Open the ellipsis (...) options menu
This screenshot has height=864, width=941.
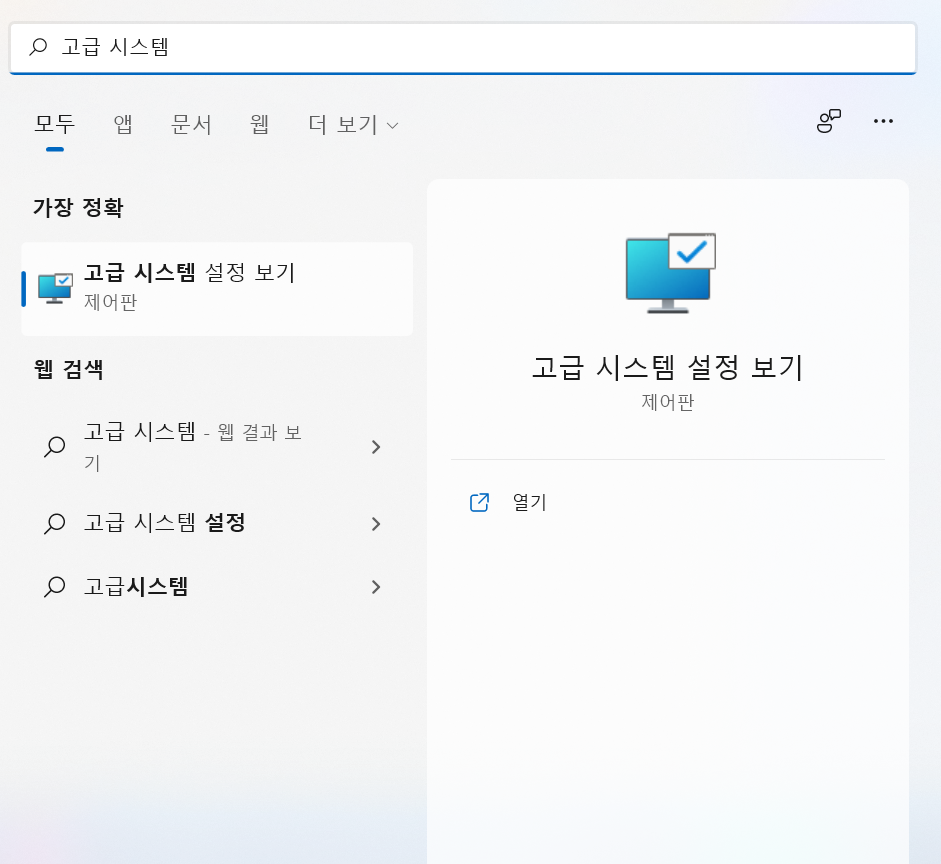[x=883, y=121]
